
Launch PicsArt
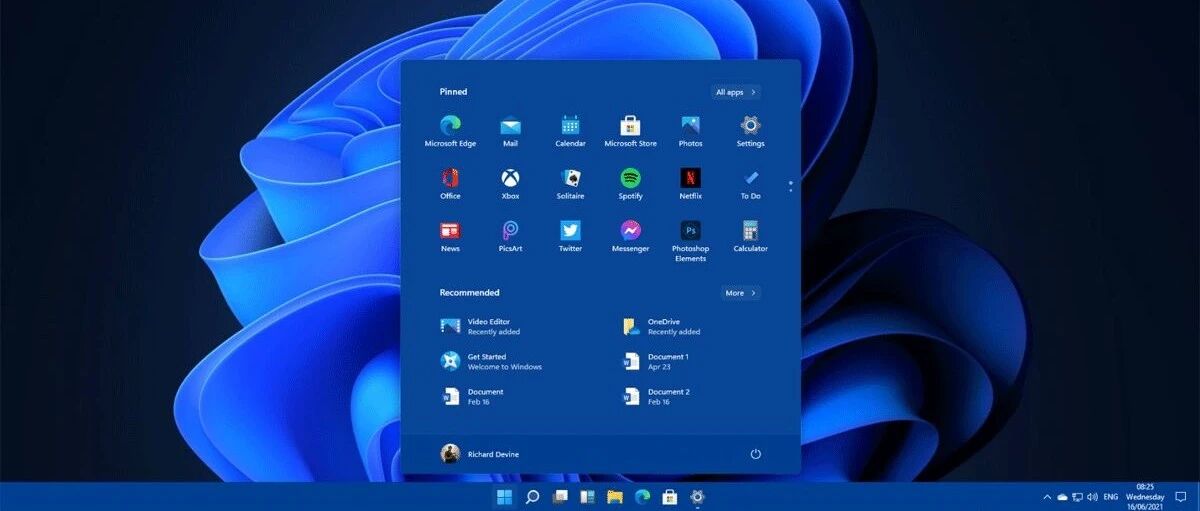click(510, 237)
